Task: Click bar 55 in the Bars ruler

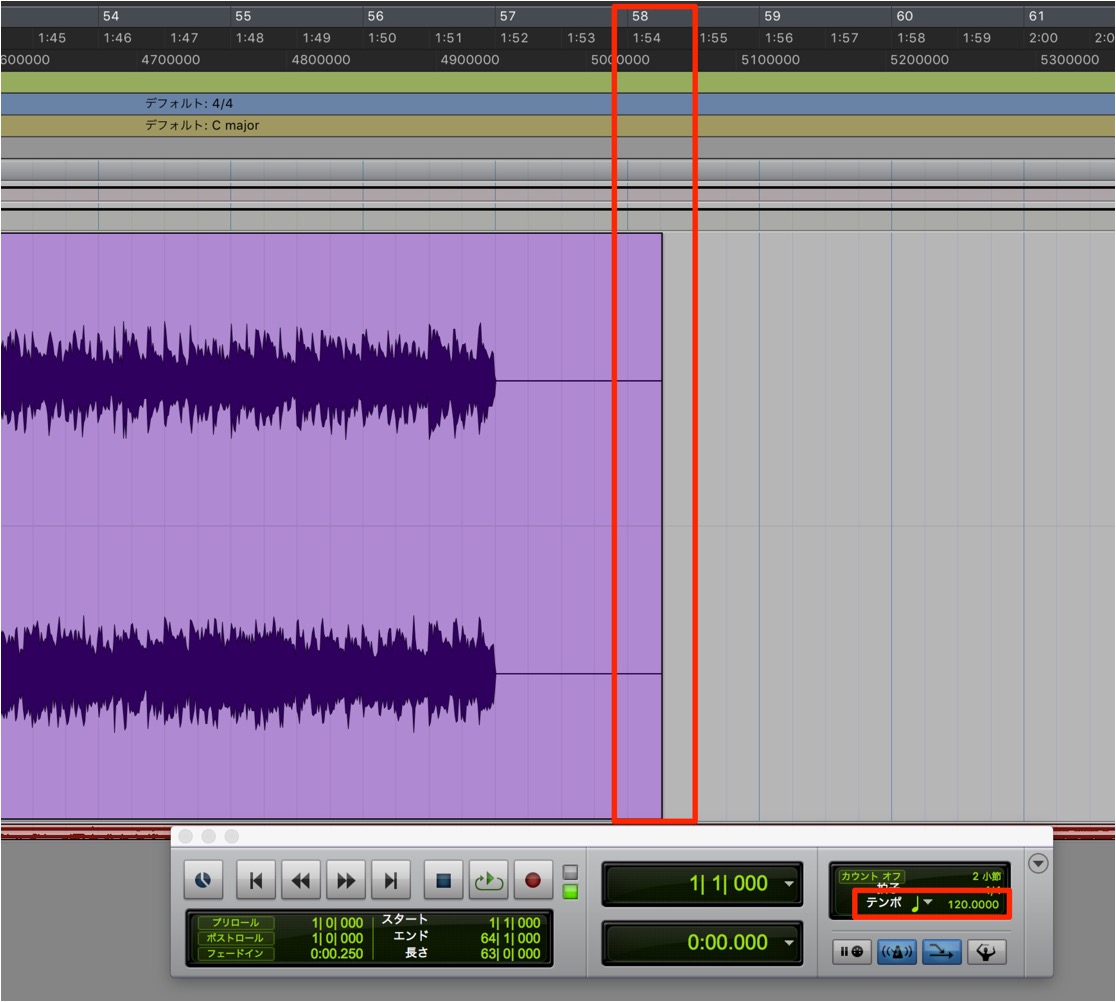Action: tap(243, 16)
